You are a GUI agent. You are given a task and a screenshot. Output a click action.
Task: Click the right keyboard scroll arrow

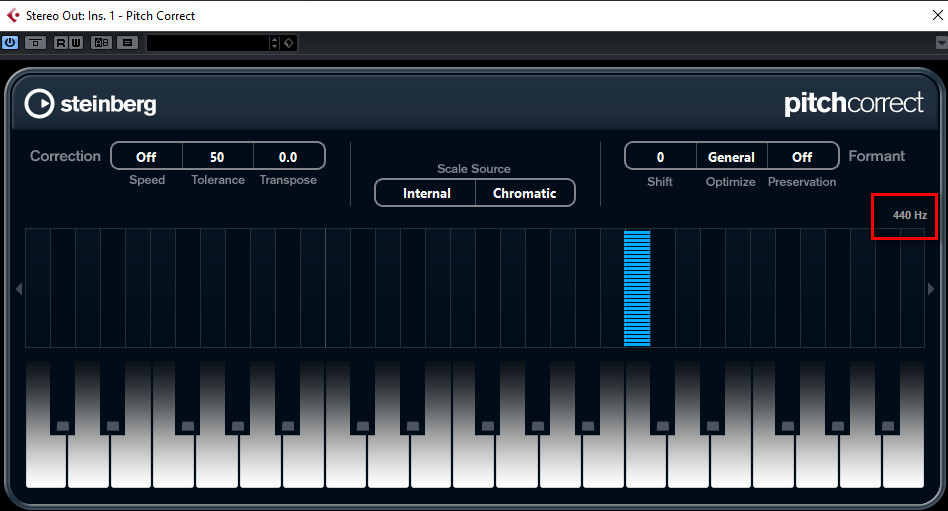click(931, 289)
